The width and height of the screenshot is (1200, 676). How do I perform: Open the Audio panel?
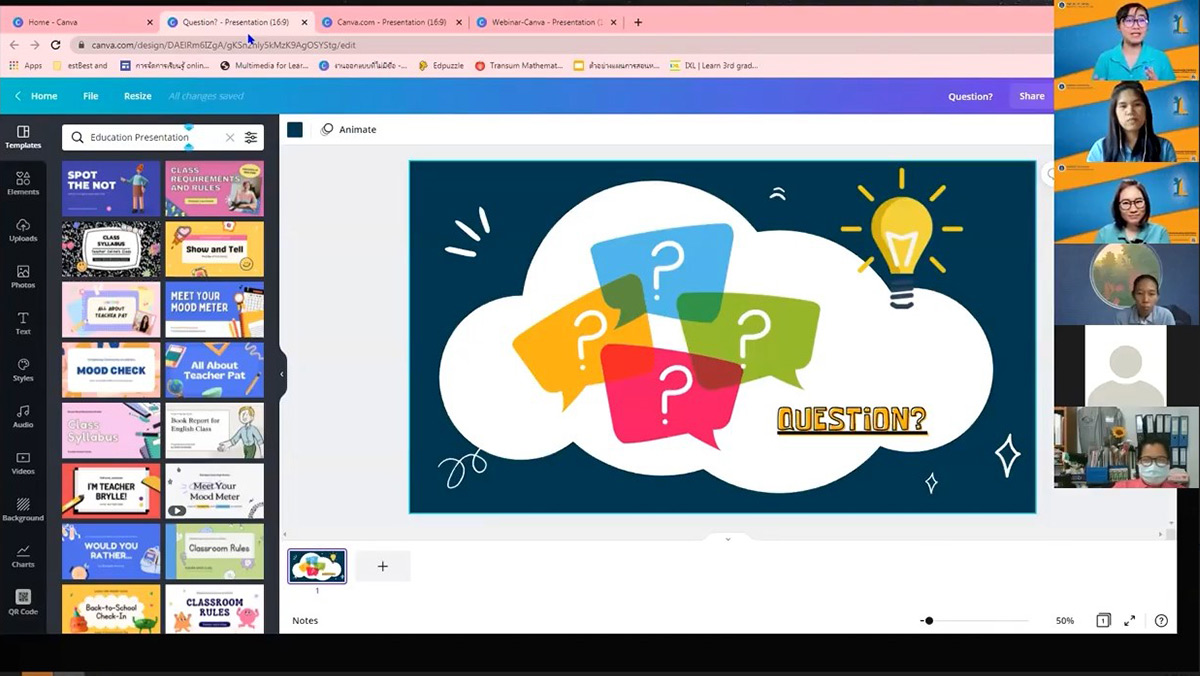23,415
